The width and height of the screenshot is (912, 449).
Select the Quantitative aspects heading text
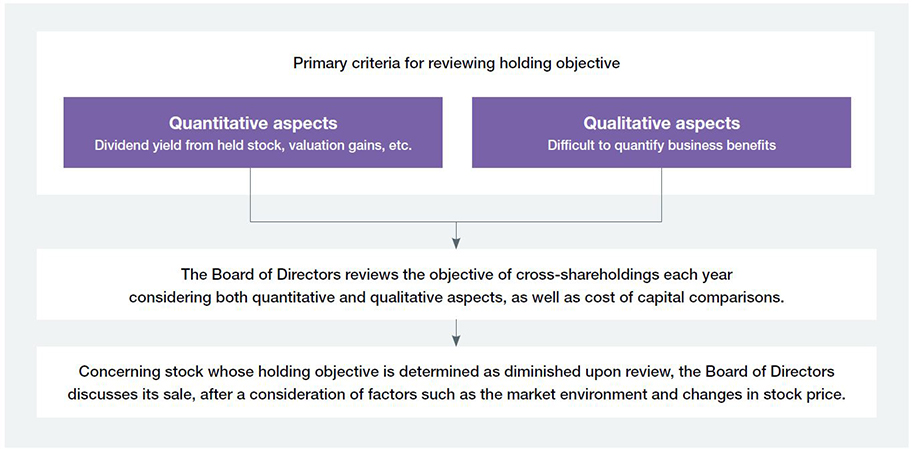pos(253,123)
